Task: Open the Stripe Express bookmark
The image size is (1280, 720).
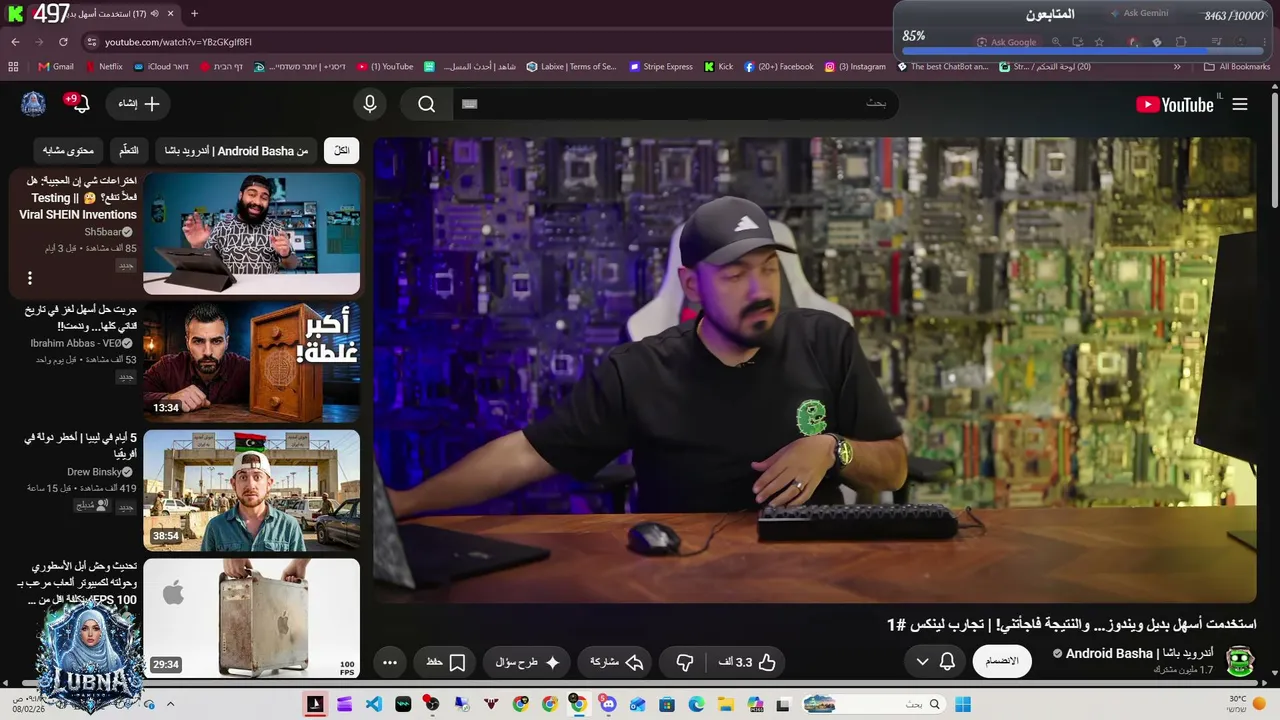Action: click(x=661, y=67)
